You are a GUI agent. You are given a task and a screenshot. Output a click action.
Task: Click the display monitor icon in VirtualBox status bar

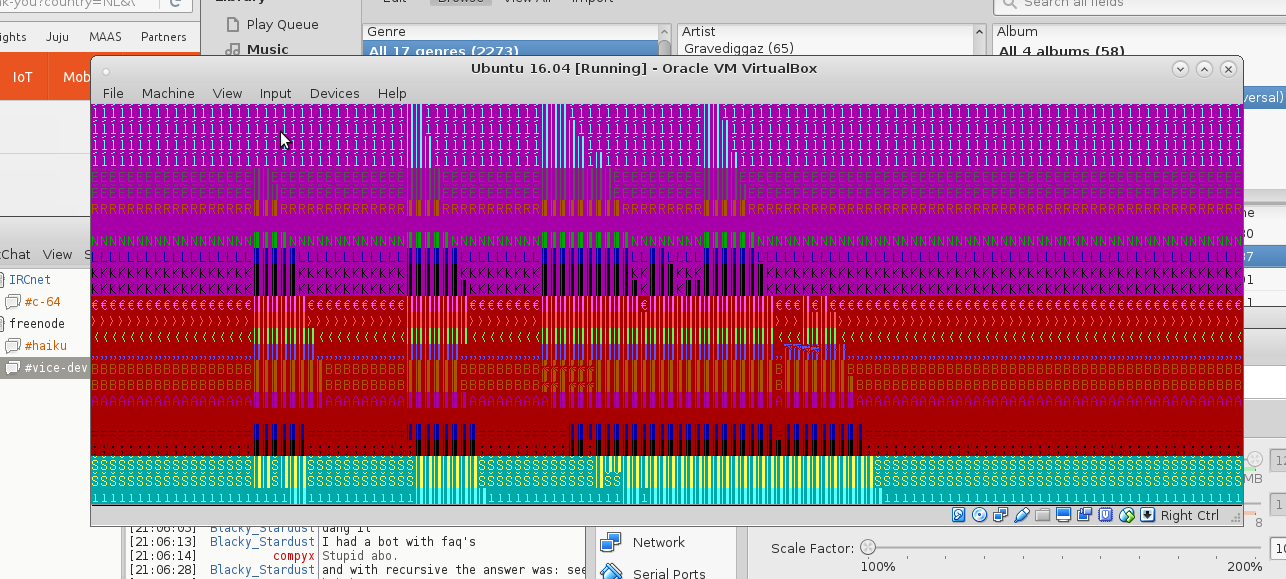pyautogui.click(x=1064, y=515)
